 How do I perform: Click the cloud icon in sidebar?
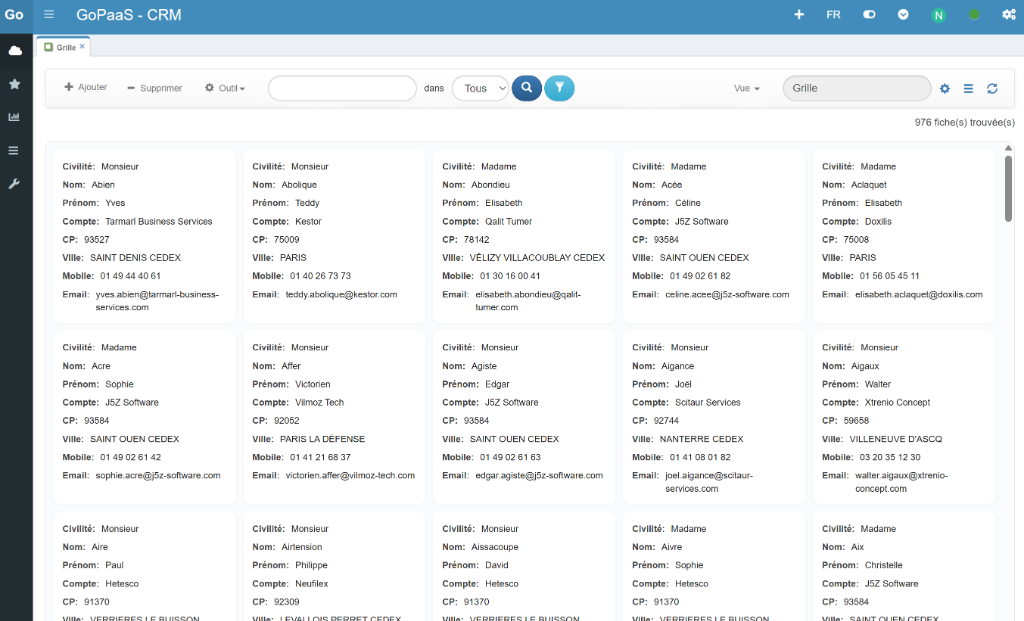15,50
